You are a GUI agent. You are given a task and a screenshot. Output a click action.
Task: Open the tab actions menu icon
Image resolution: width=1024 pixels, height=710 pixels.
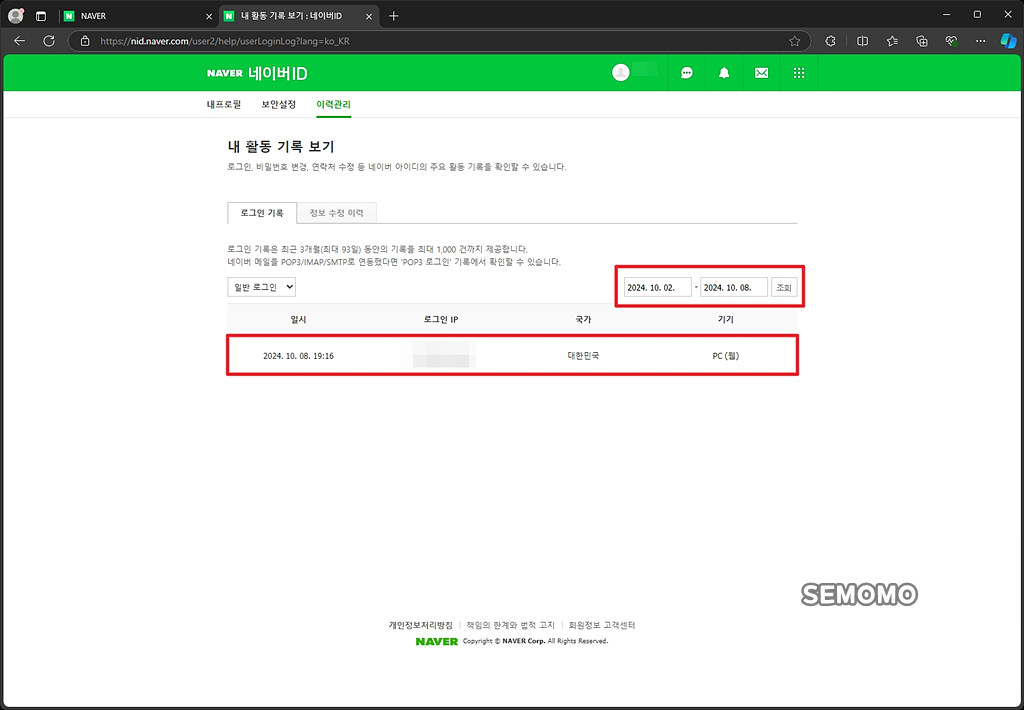coord(41,16)
